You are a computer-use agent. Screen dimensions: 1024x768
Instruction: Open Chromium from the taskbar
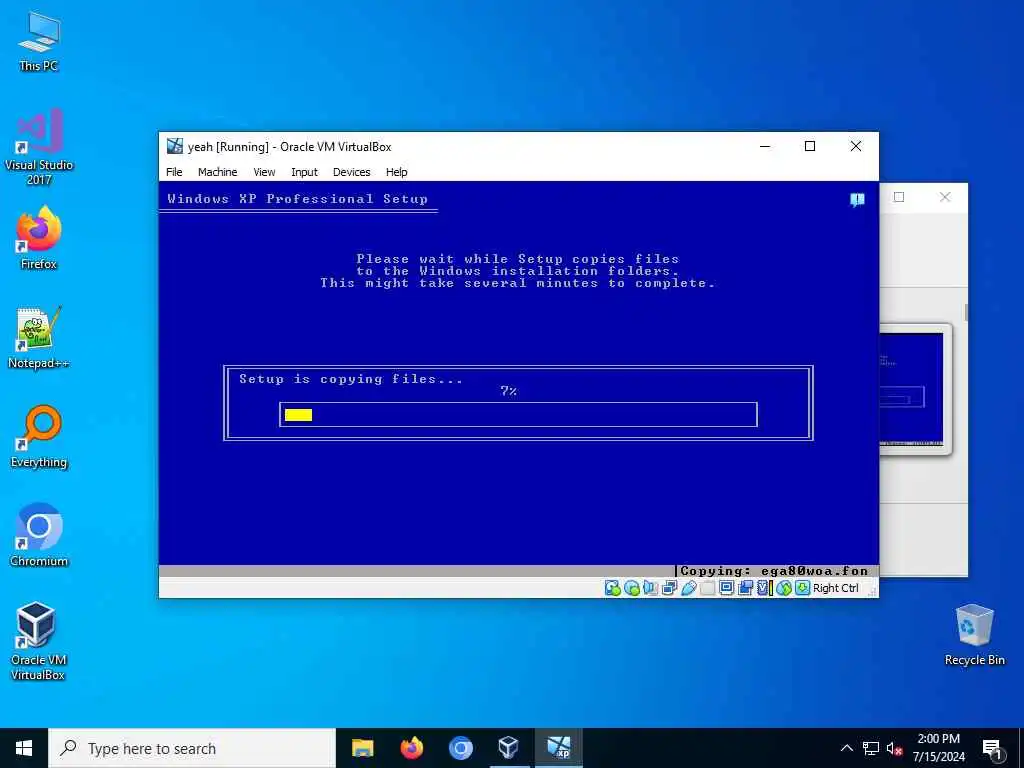click(460, 748)
